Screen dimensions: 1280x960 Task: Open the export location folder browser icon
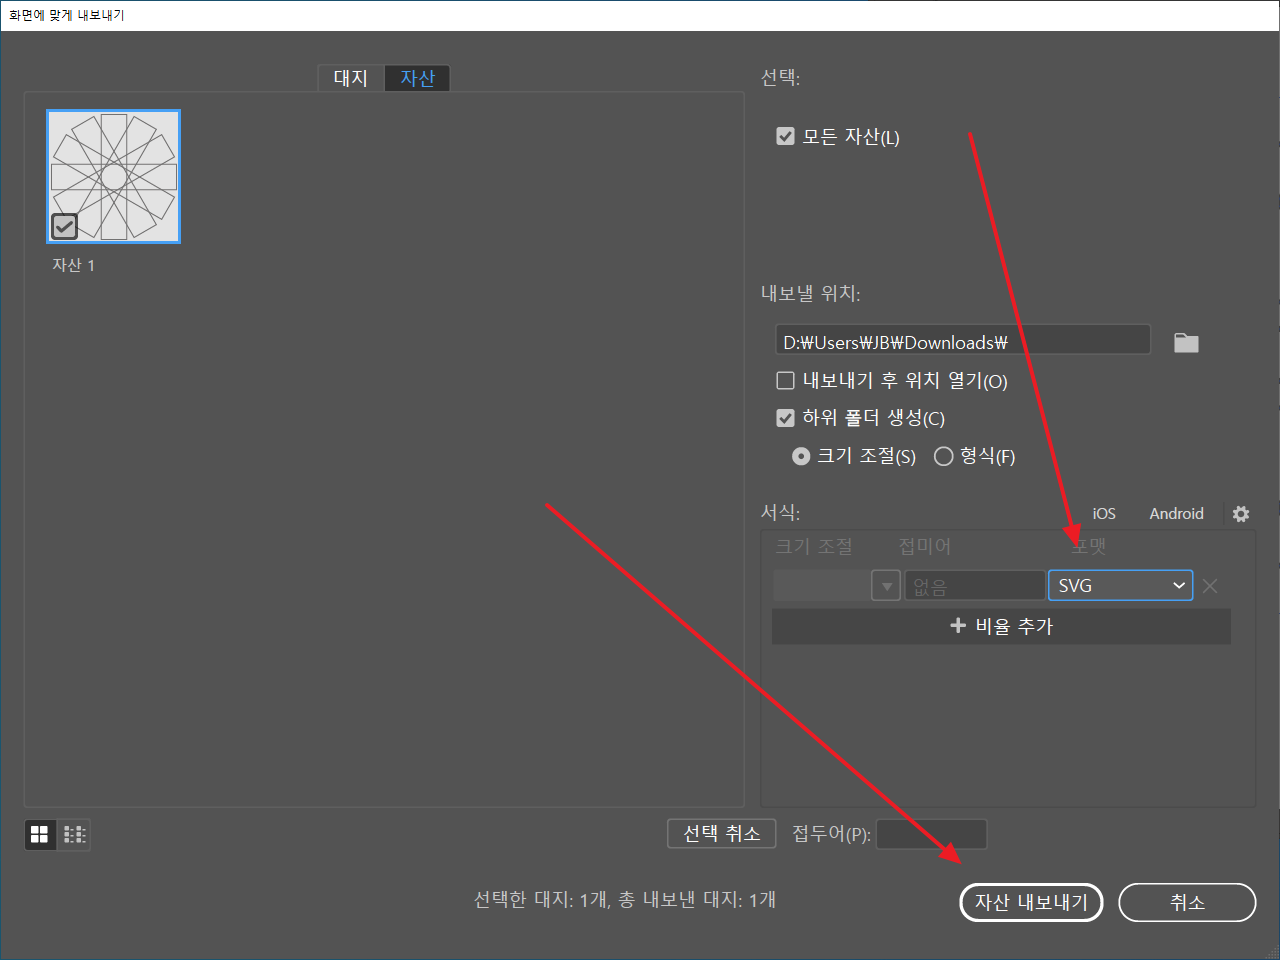click(x=1186, y=342)
